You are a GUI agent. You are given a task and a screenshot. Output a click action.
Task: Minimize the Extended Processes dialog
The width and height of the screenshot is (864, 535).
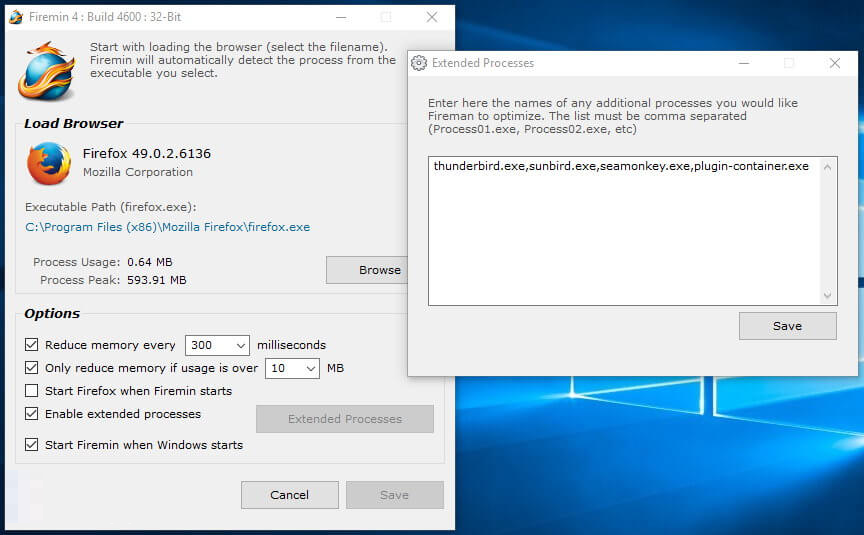click(744, 63)
